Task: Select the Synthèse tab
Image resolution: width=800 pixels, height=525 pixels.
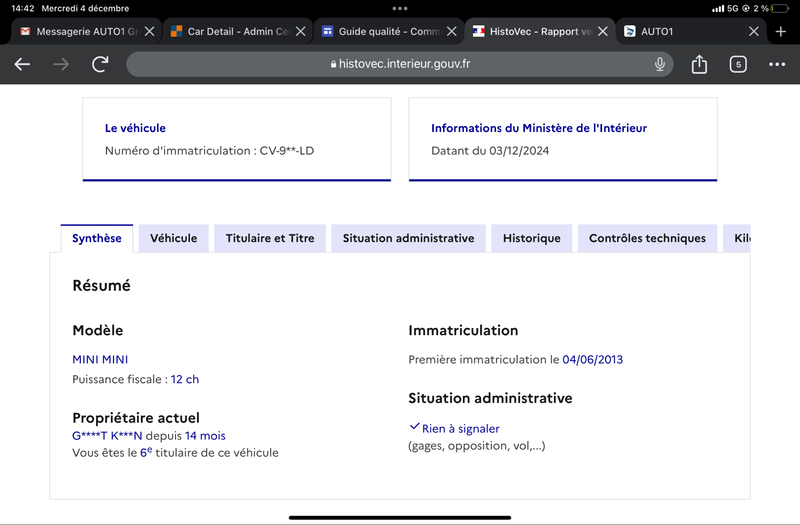Action: click(97, 238)
